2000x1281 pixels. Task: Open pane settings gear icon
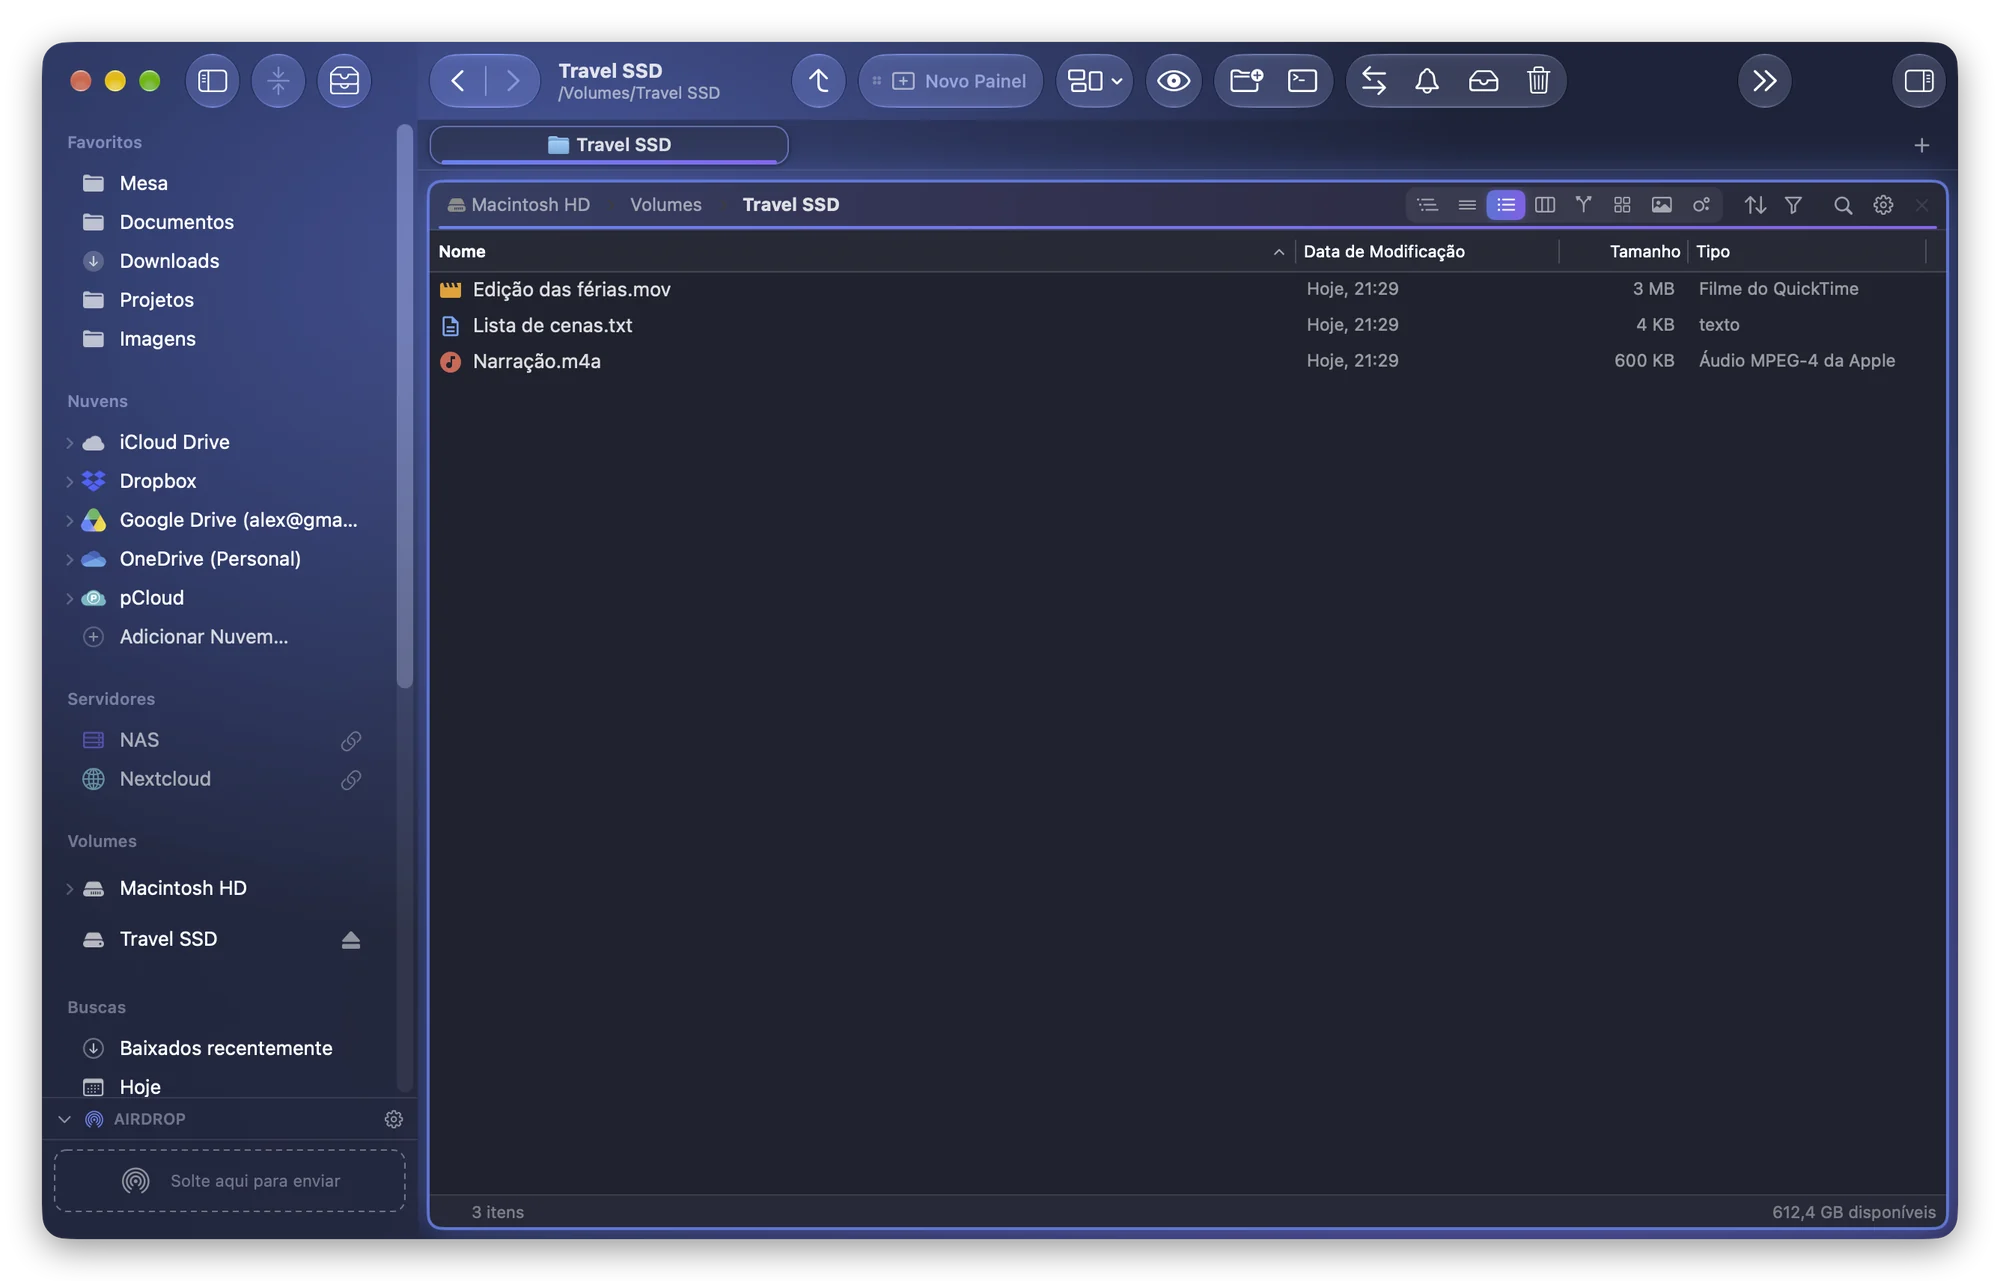1883,205
